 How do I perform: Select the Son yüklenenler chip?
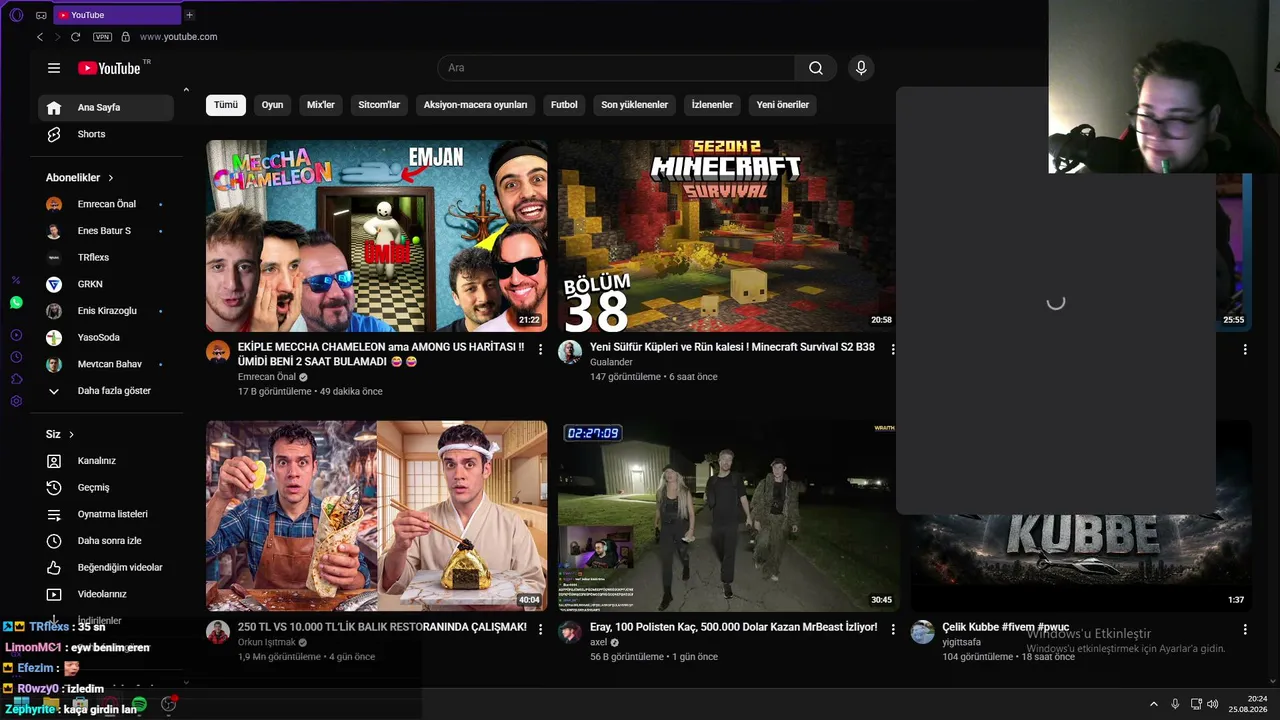[x=634, y=105]
